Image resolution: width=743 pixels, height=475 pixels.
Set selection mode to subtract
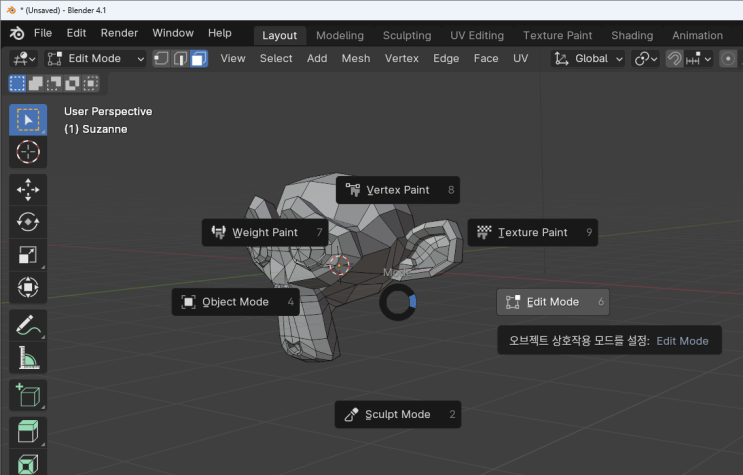click(x=54, y=83)
